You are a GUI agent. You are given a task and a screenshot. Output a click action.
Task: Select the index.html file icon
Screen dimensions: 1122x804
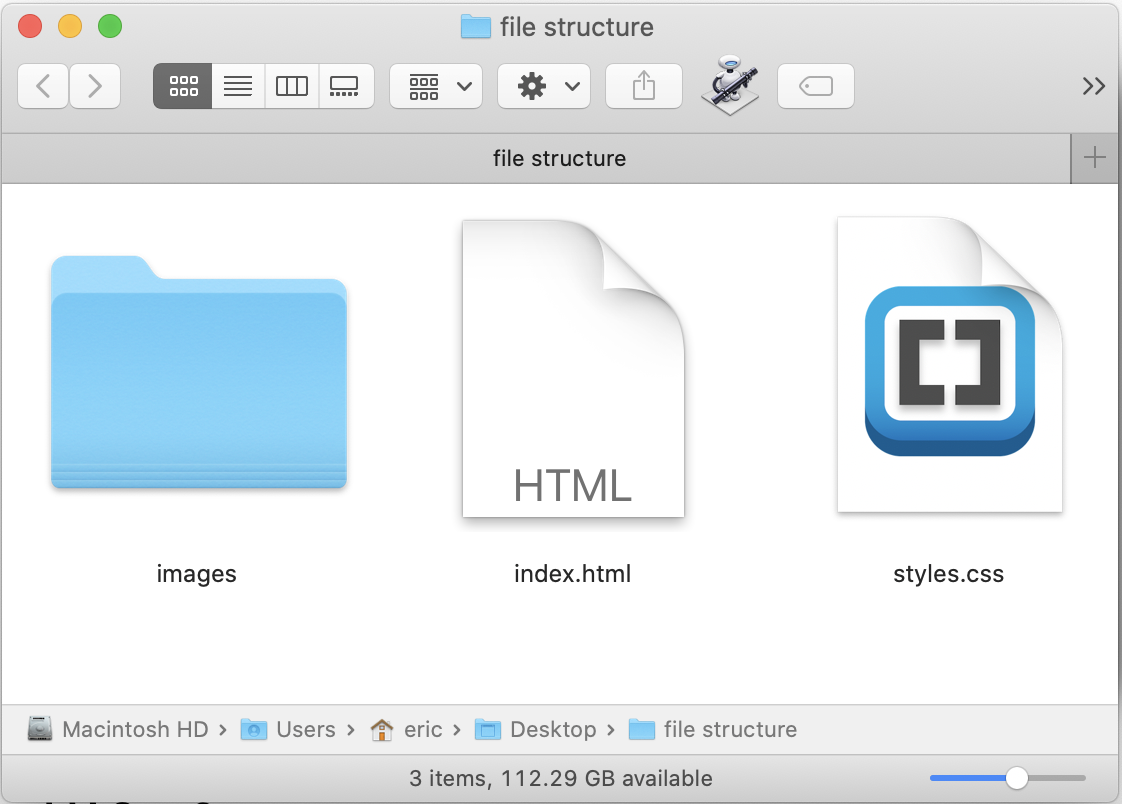pyautogui.click(x=573, y=368)
